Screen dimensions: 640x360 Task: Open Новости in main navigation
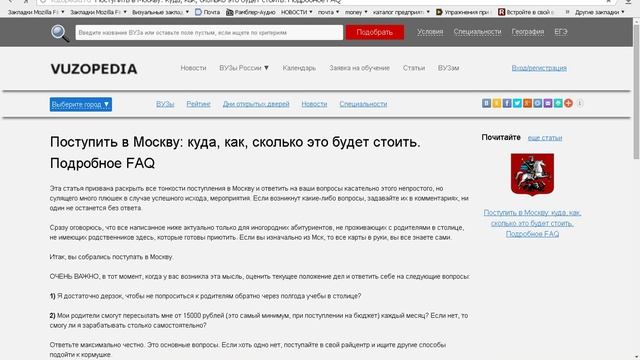(193, 68)
